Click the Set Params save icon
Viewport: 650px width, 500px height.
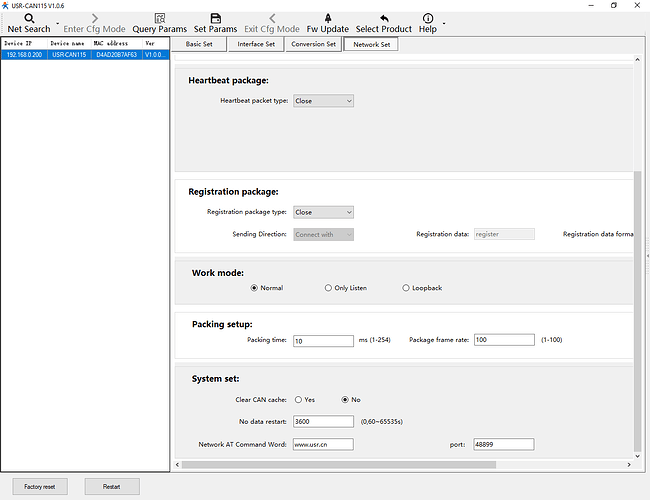[214, 18]
